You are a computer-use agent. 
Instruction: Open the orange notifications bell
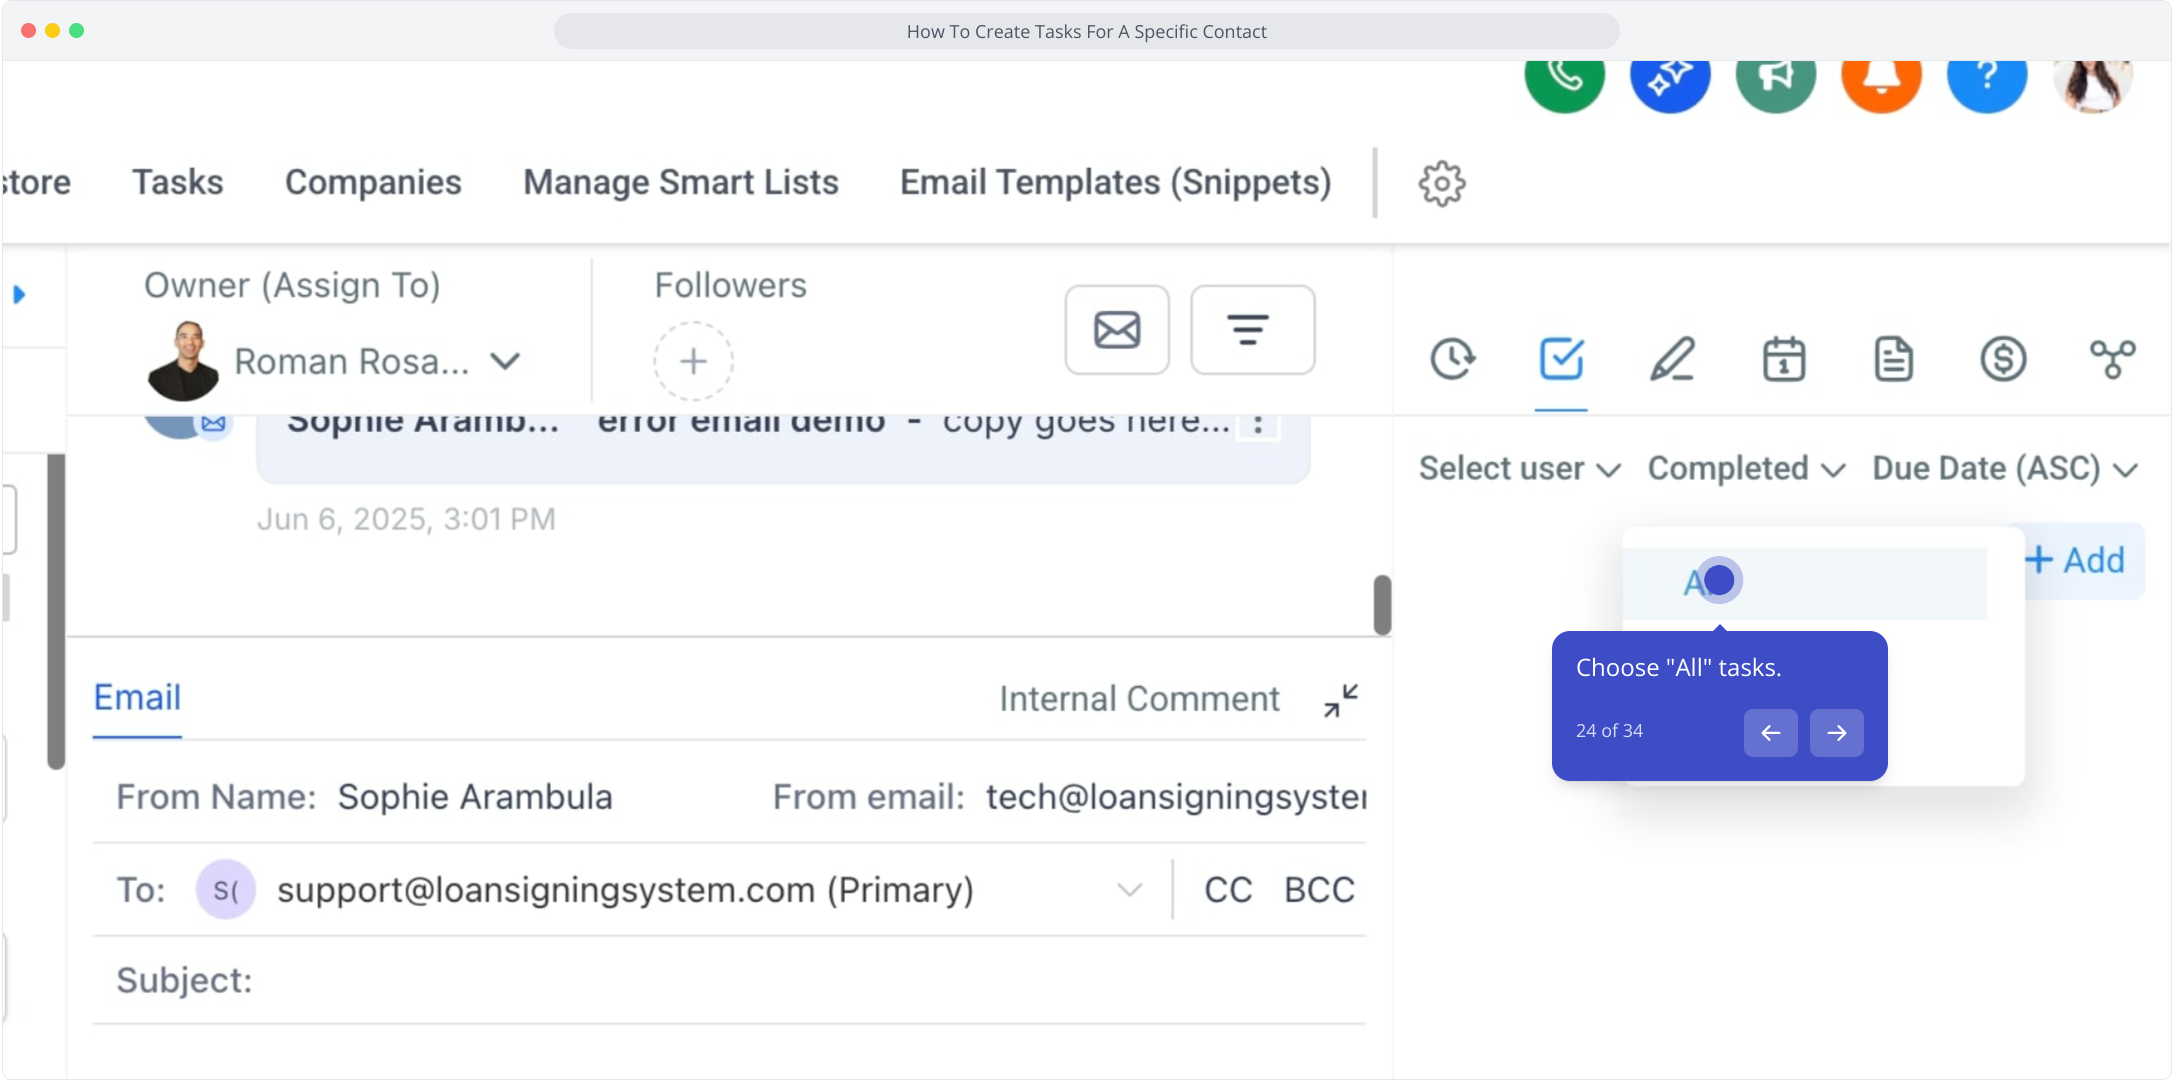click(x=1881, y=78)
